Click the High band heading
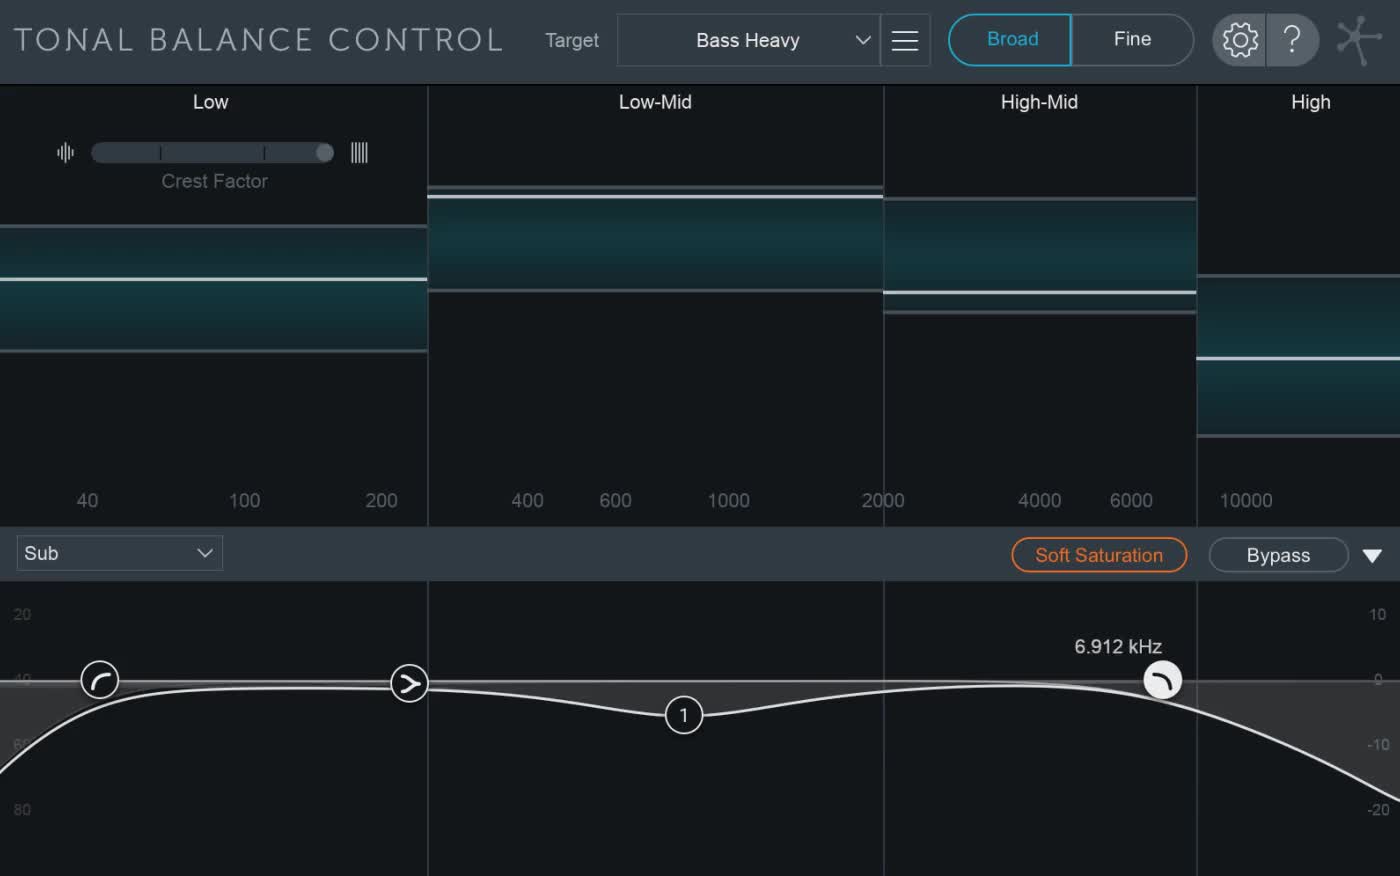 [x=1310, y=102]
